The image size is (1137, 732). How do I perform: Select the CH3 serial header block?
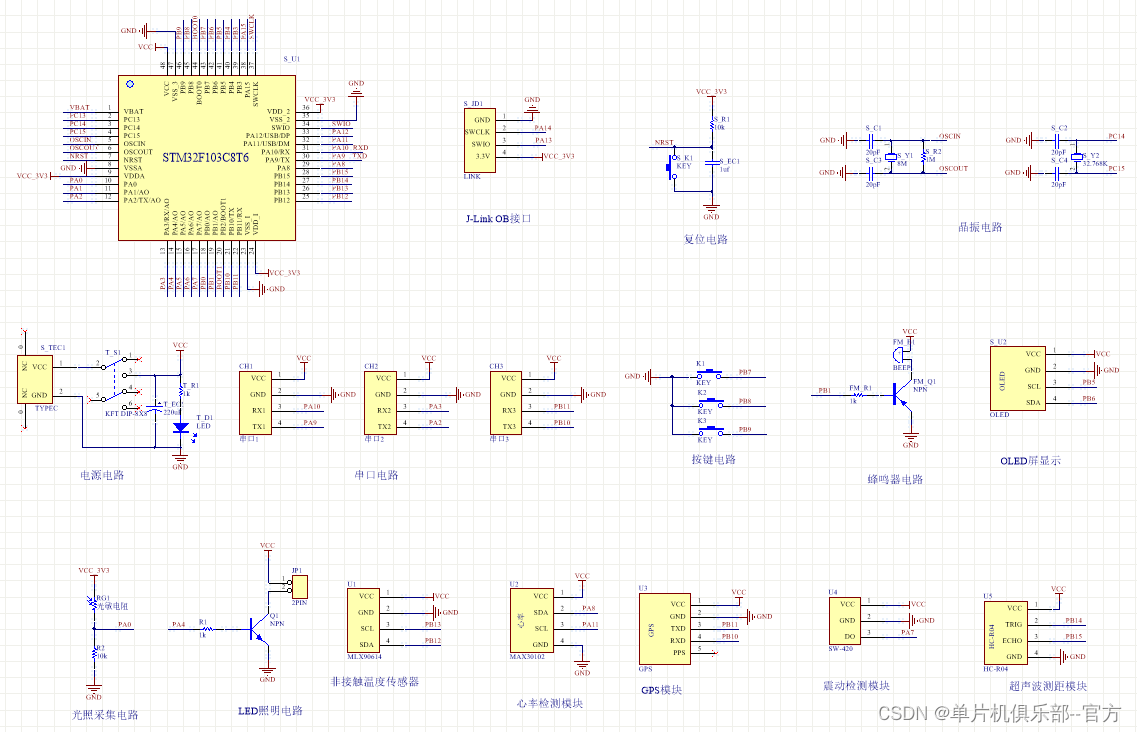[506, 403]
